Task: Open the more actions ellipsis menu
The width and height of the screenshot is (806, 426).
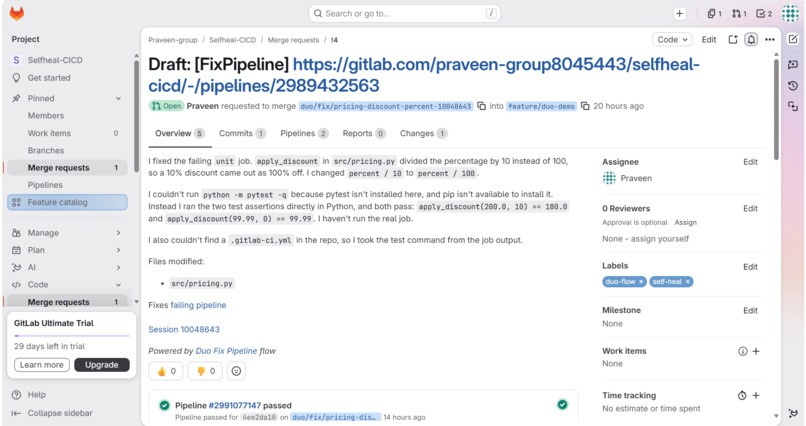Action: click(x=770, y=40)
